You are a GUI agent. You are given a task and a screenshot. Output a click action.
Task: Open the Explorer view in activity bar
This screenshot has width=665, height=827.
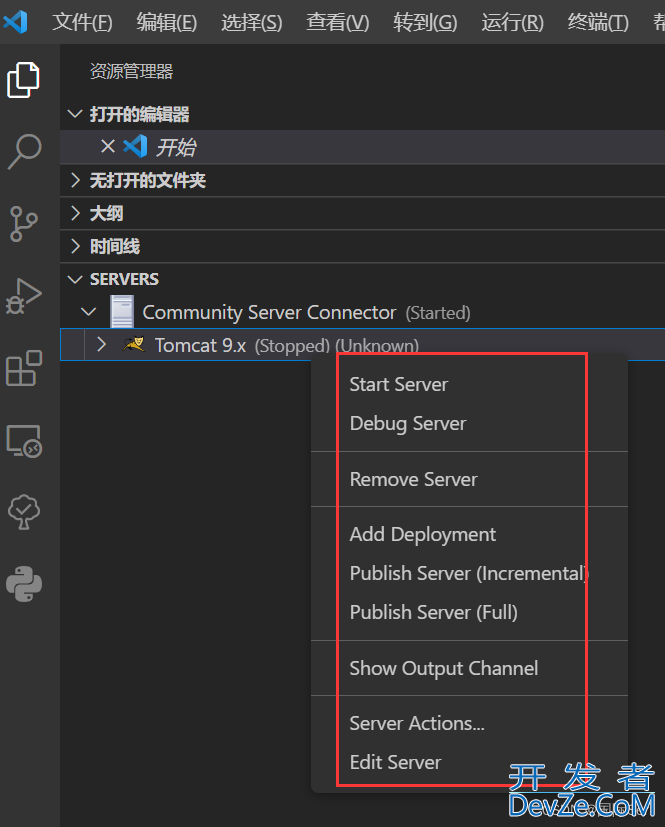coord(23,80)
